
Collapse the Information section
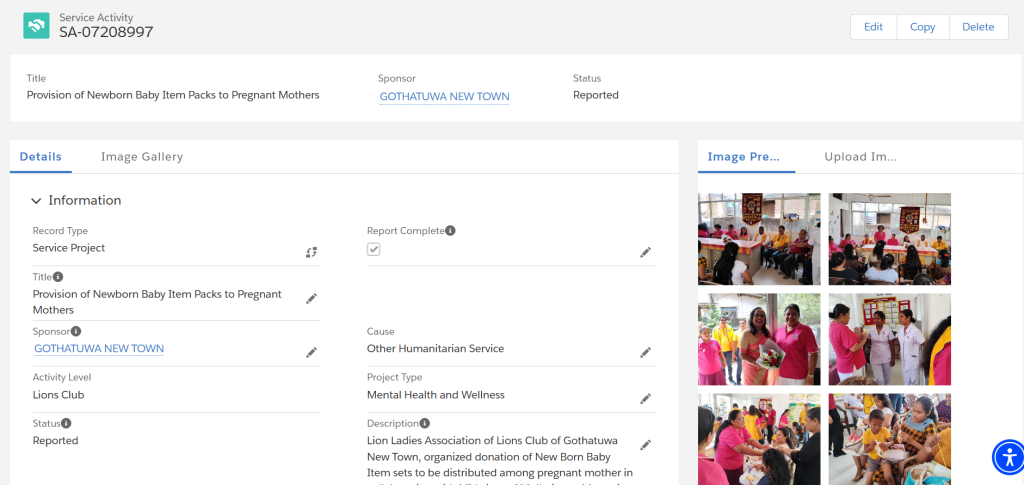[x=37, y=201]
